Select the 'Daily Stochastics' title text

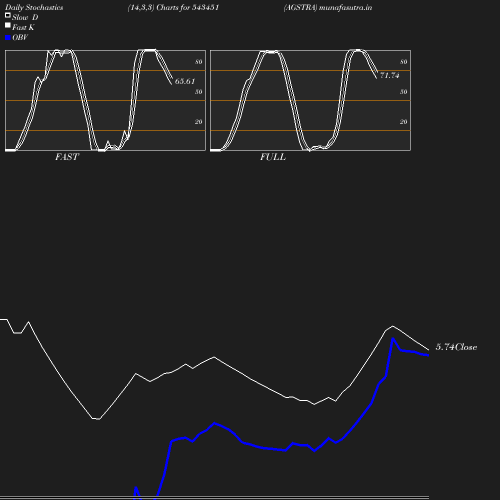(x=34, y=8)
